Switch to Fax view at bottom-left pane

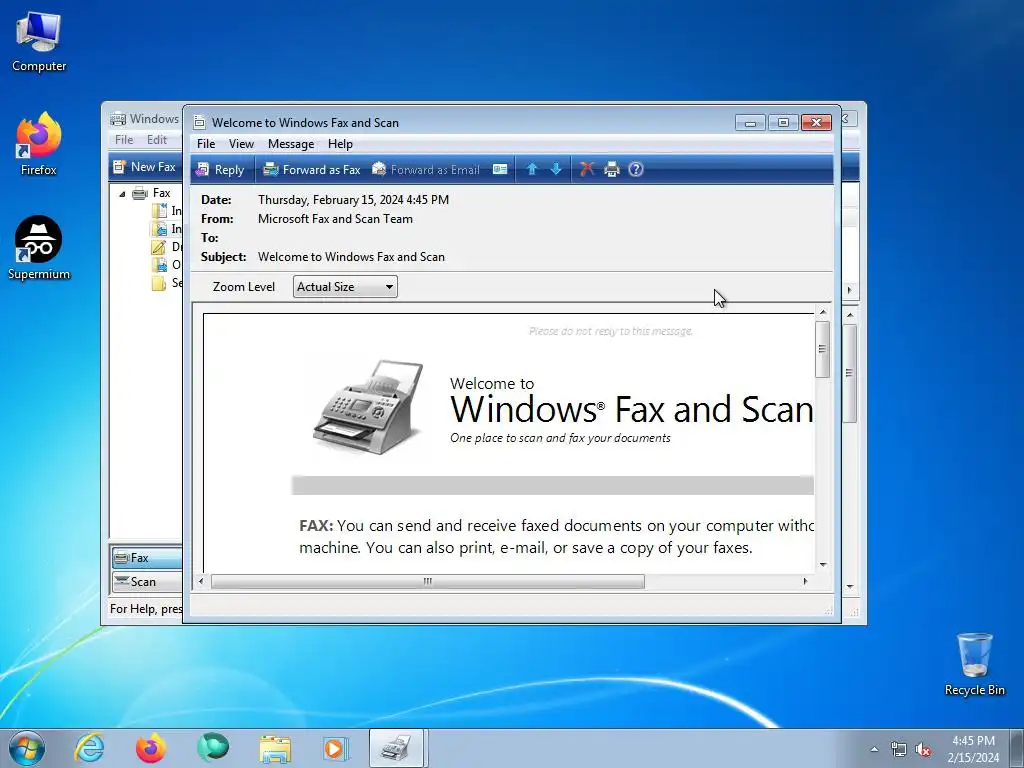(147, 558)
